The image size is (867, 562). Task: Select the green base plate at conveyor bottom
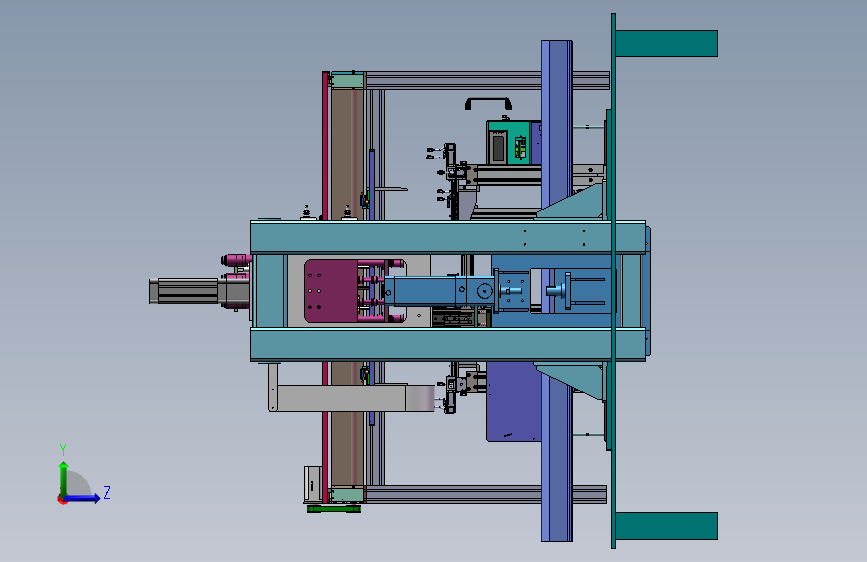[x=334, y=509]
